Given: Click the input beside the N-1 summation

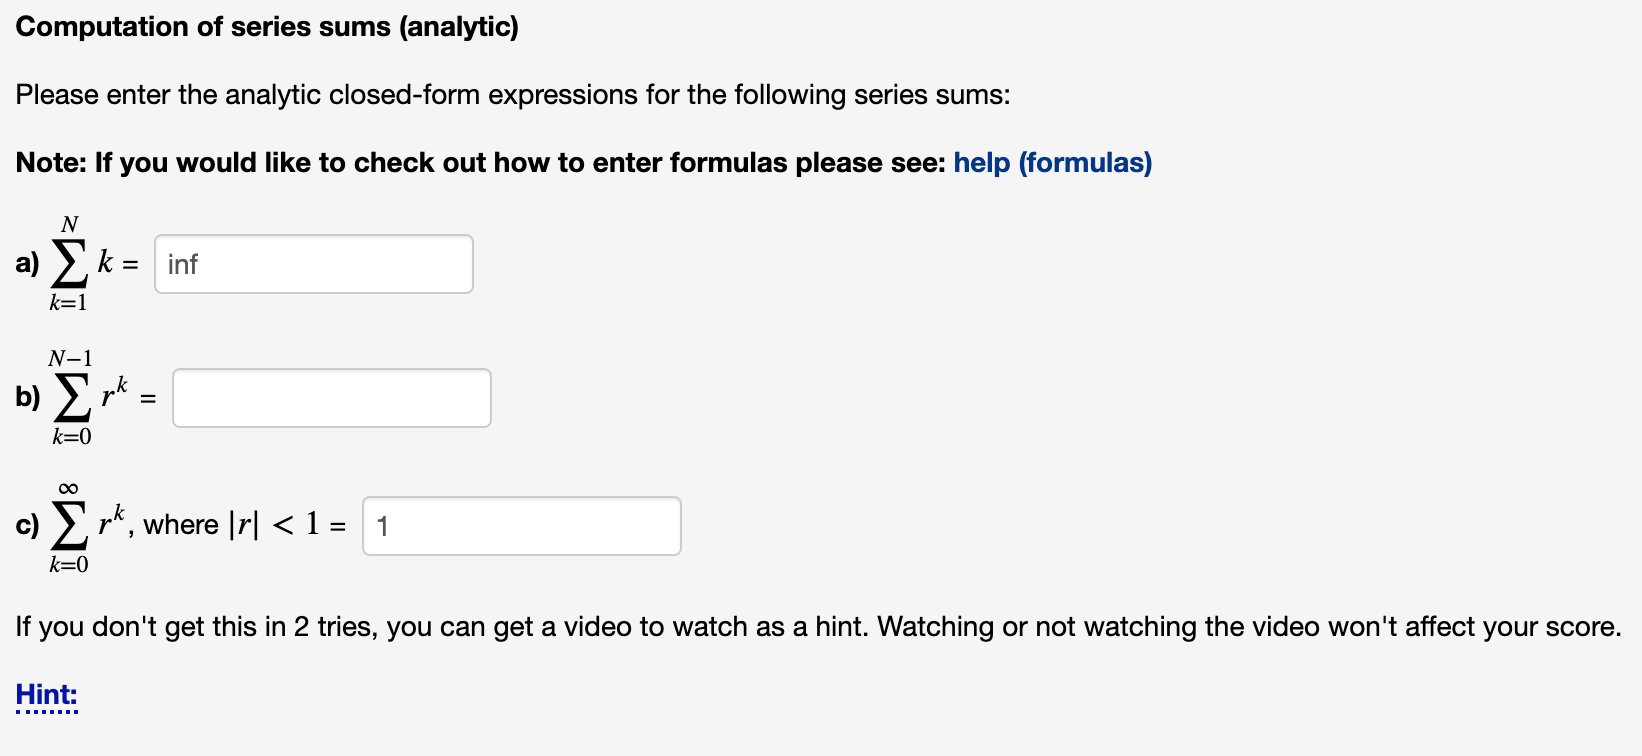Looking at the screenshot, I should pyautogui.click(x=331, y=397).
